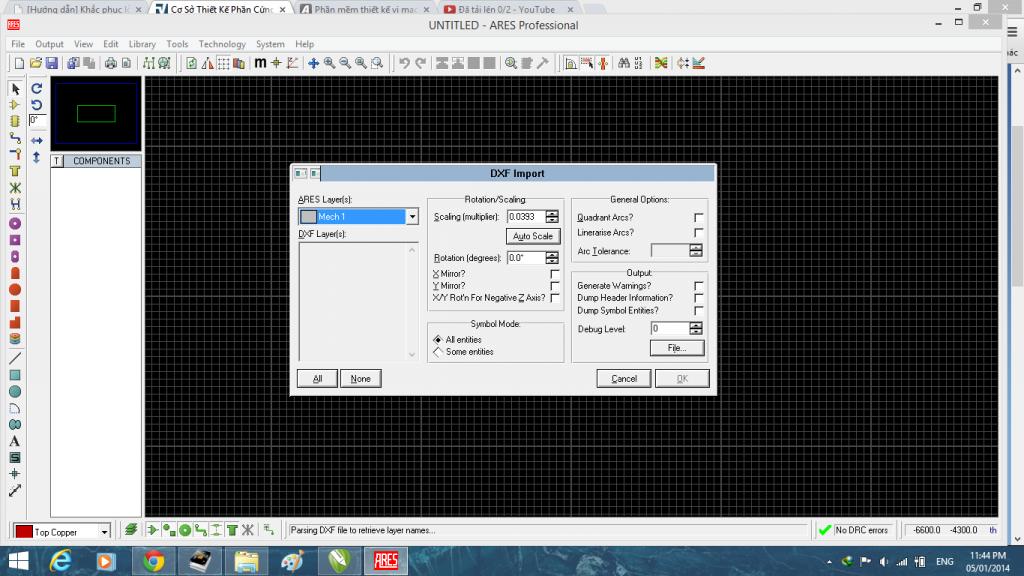This screenshot has height=576, width=1024.
Task: Click the None layers button
Action: click(x=360, y=379)
